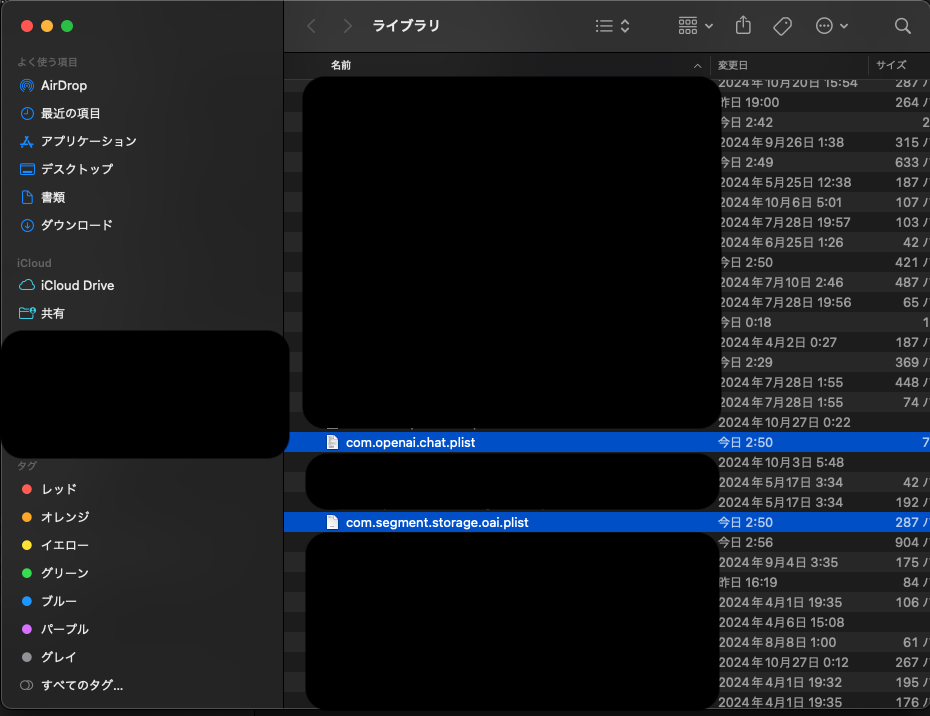The image size is (930, 716).
Task: Click 今日 2:56 date cell
Action: tap(746, 543)
